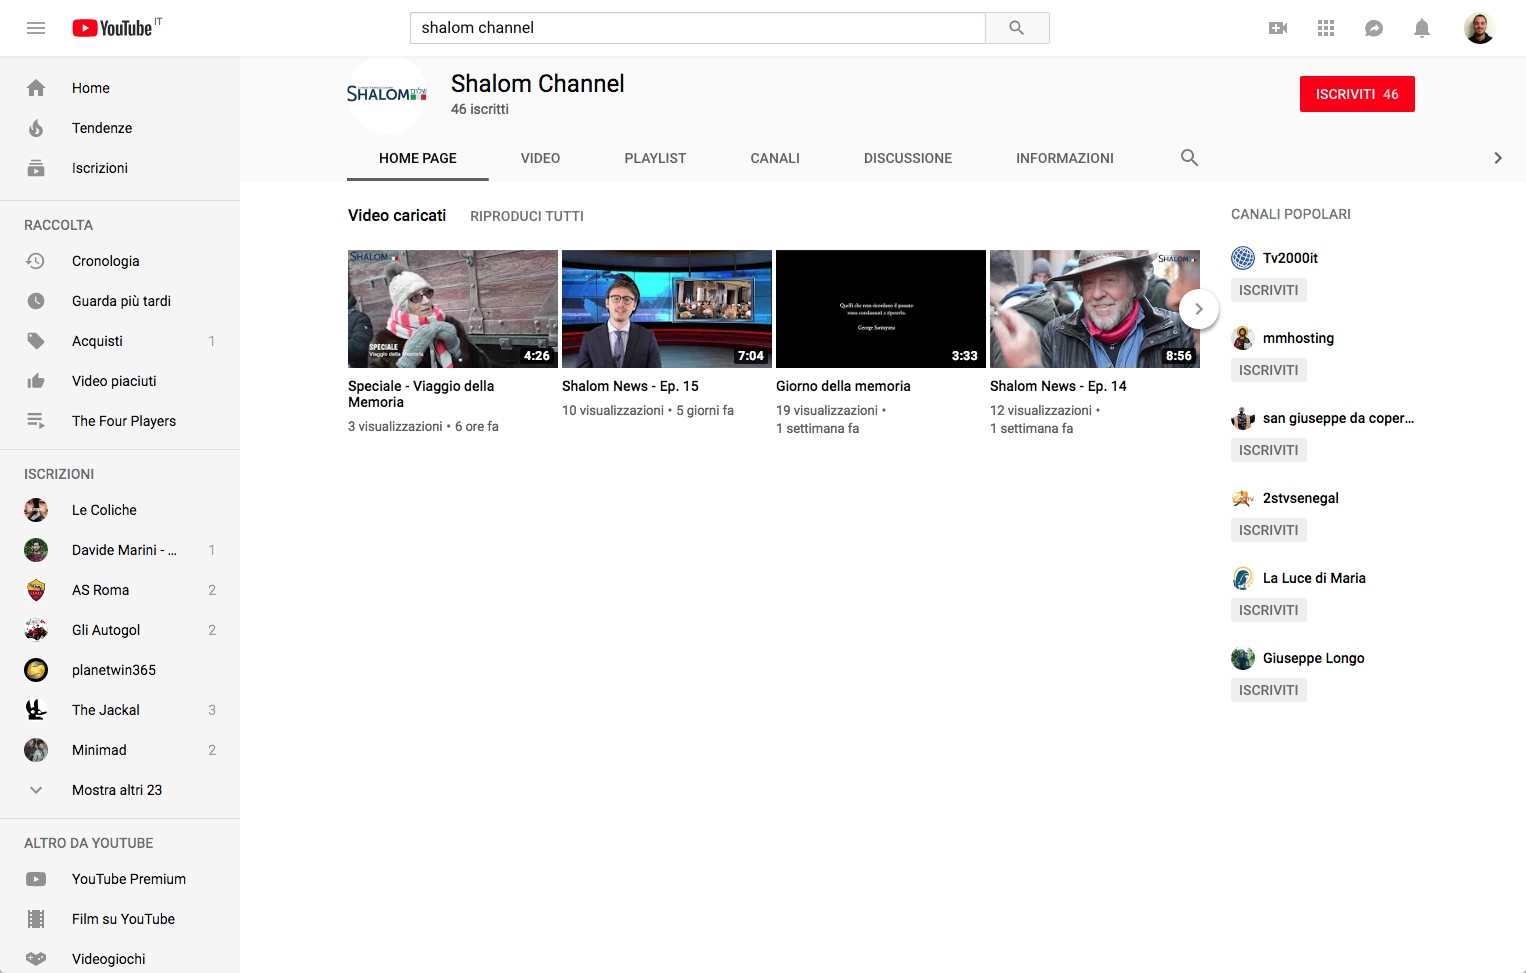Screen dimensions: 1526x973
Task: Open Giuseppe Longo channel name
Action: coord(1313,658)
